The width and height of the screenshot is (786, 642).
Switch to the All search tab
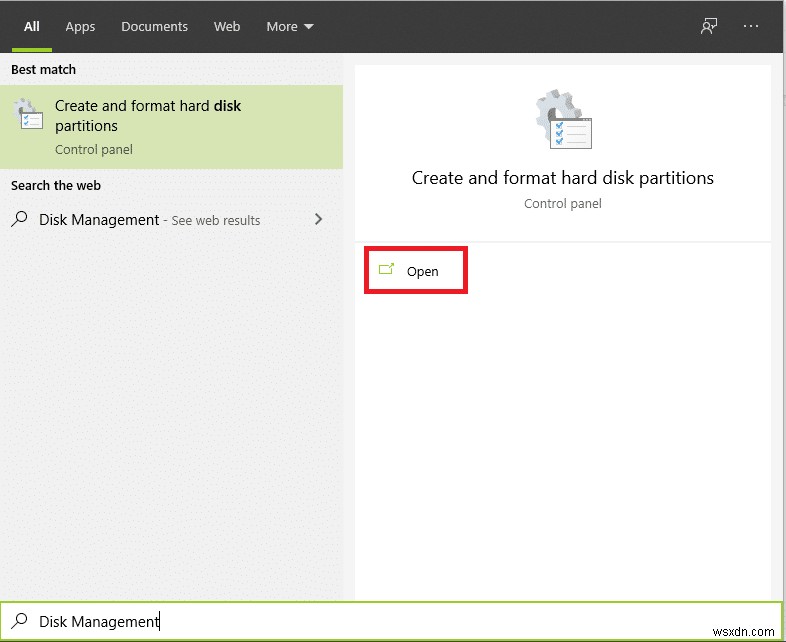point(32,27)
